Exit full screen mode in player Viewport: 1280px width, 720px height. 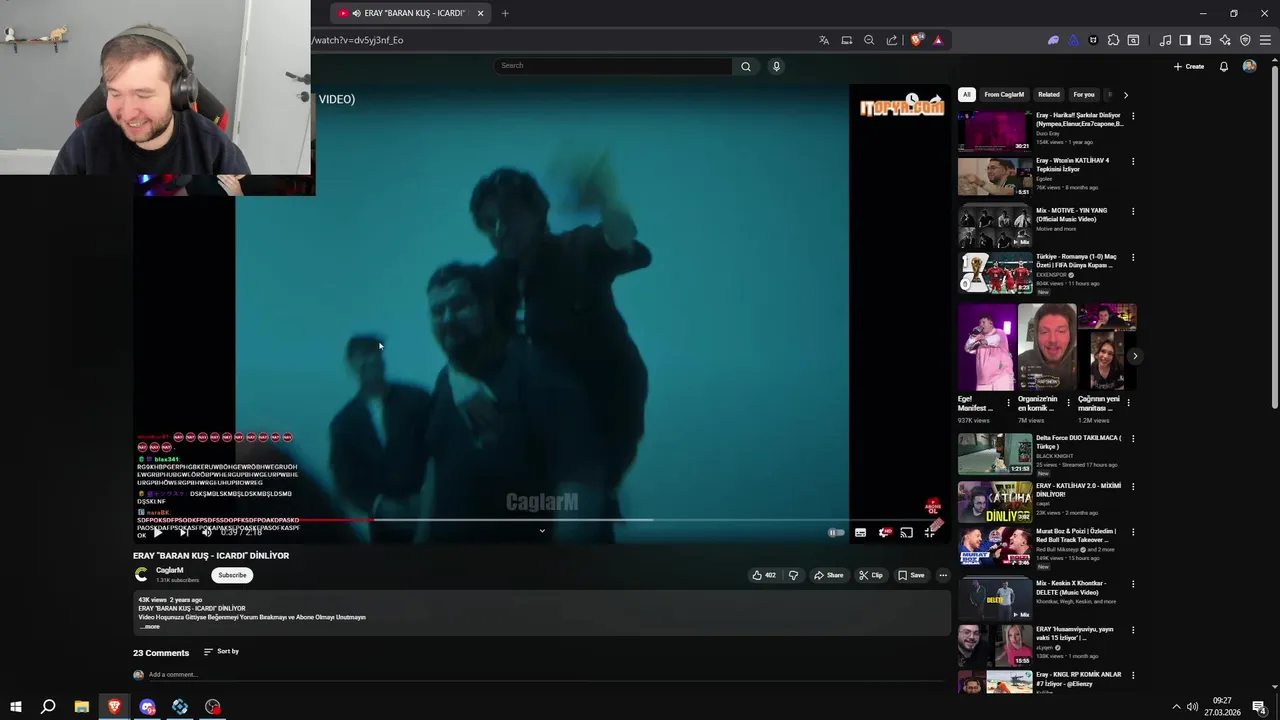(x=929, y=532)
